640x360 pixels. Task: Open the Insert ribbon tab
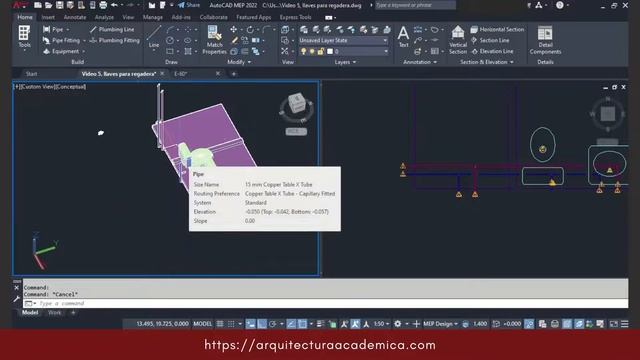coord(48,17)
